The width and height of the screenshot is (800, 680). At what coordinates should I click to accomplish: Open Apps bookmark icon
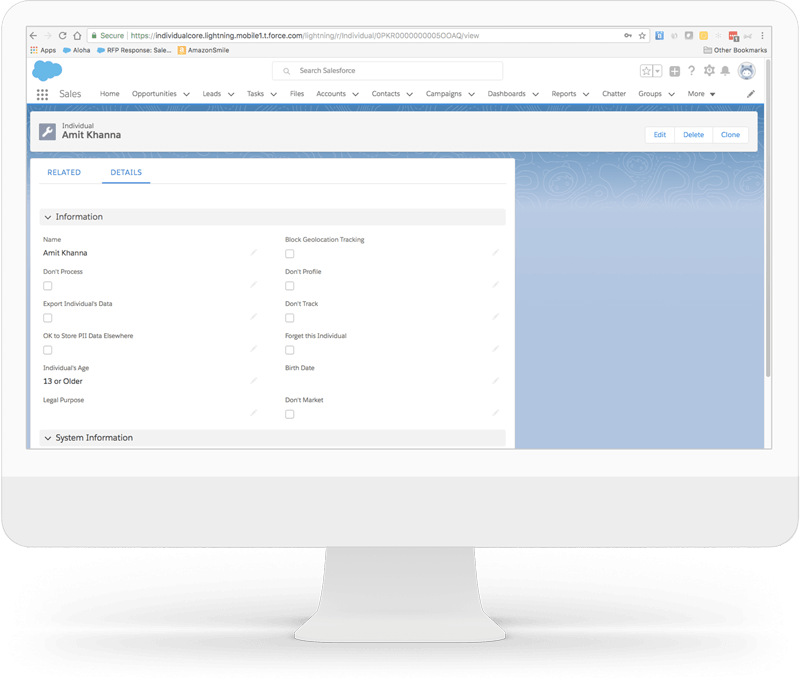click(x=43, y=50)
